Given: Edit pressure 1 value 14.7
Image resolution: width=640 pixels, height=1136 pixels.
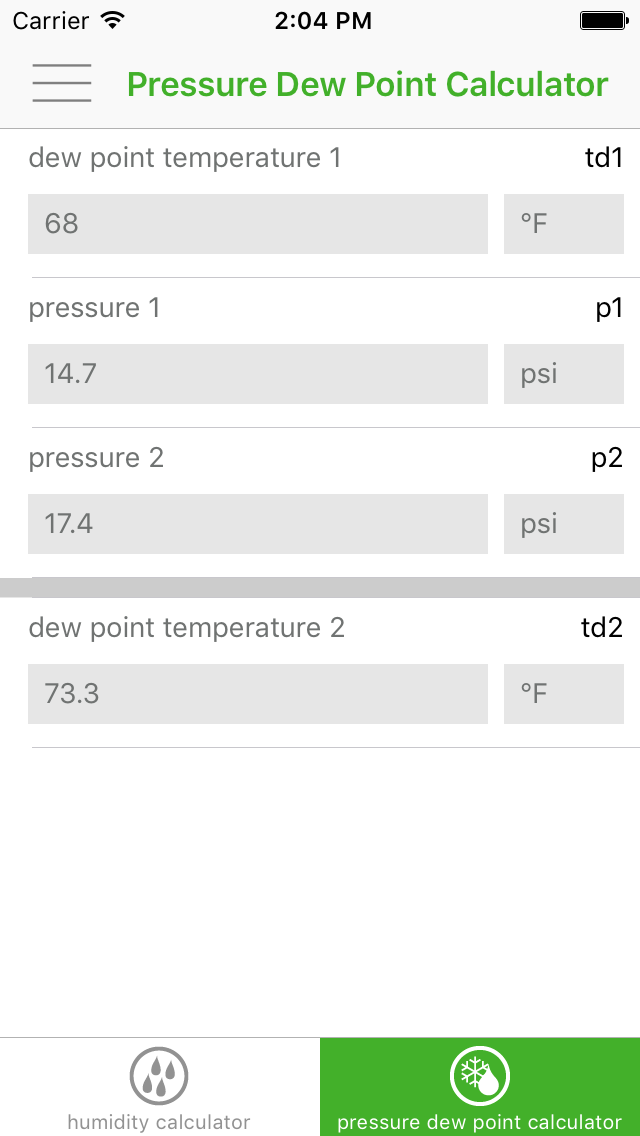Looking at the screenshot, I should click(x=258, y=374).
